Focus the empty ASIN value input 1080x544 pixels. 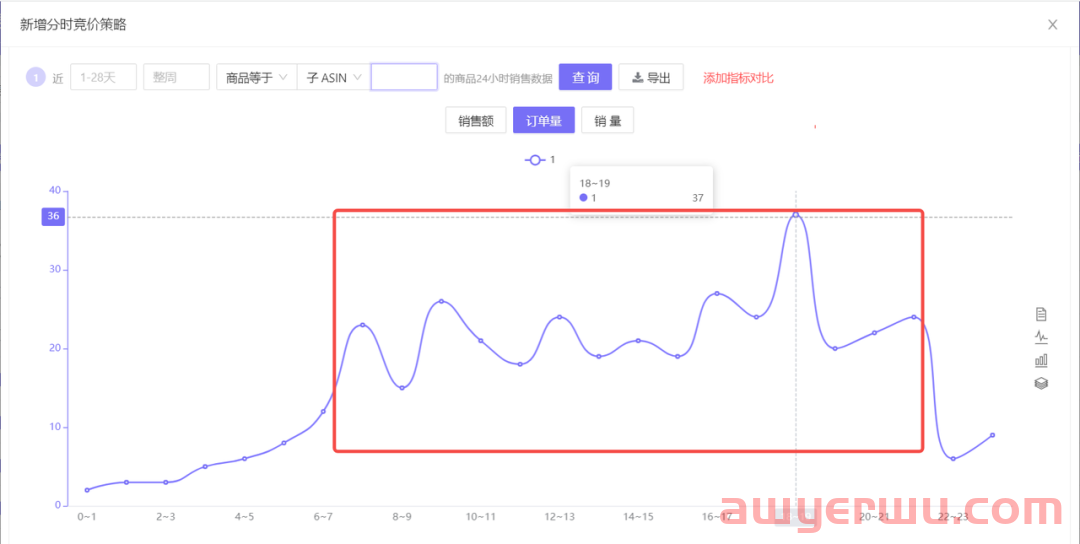click(x=404, y=77)
